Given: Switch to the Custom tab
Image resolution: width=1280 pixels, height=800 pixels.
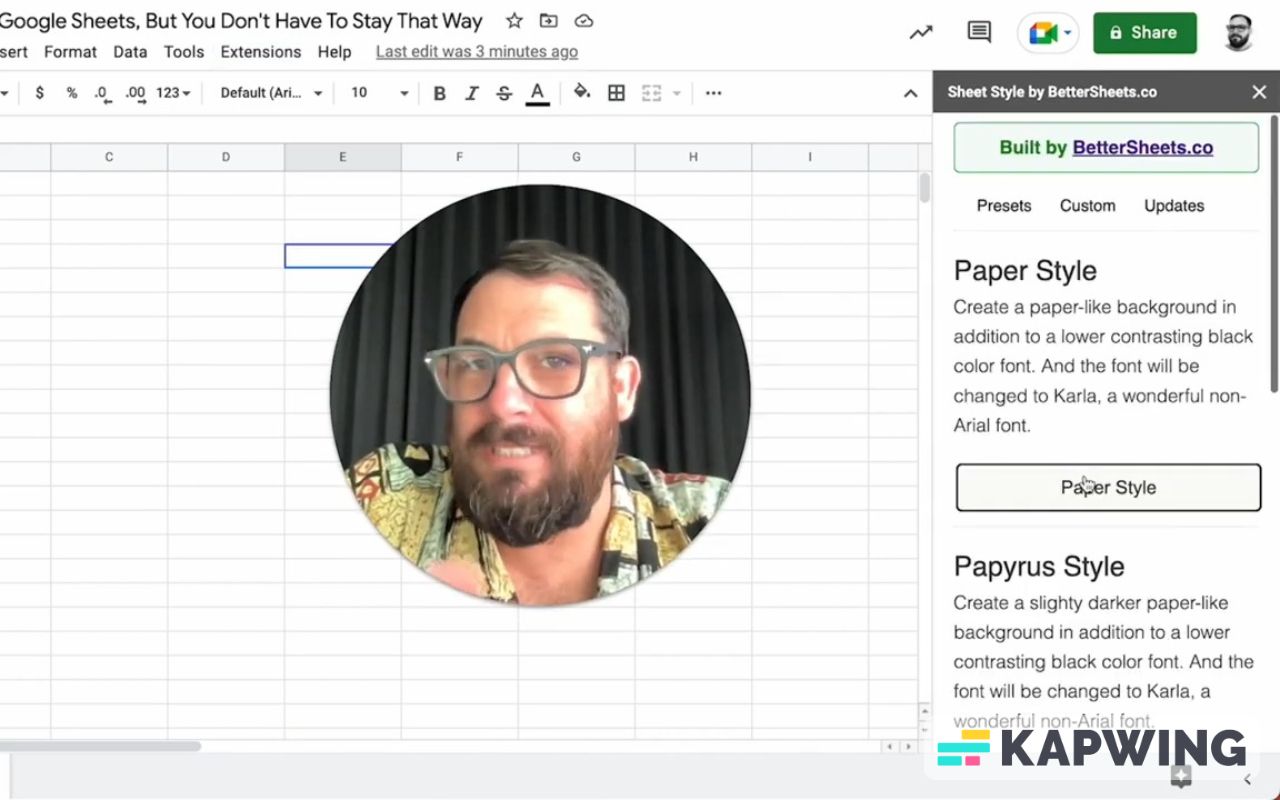Looking at the screenshot, I should (1087, 206).
